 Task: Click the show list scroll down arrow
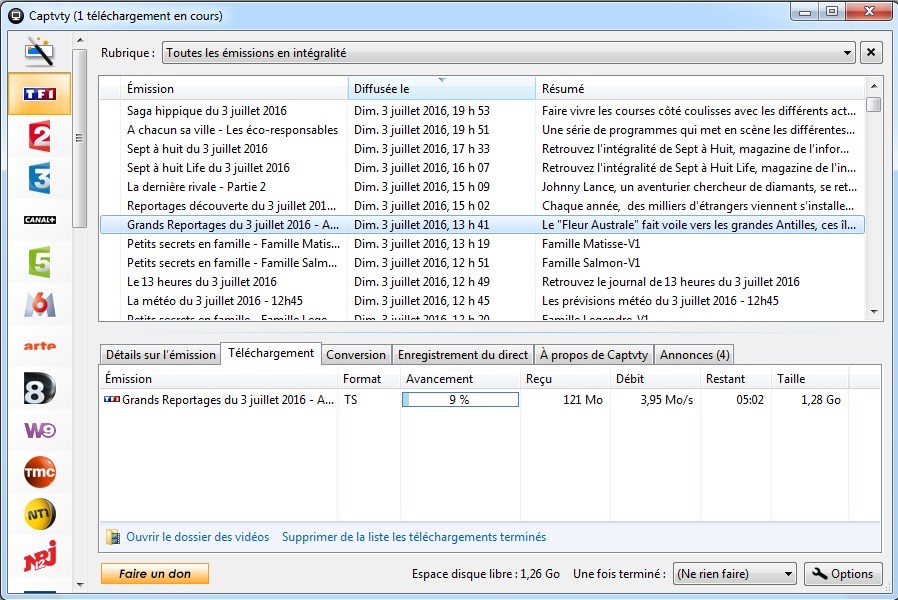[x=873, y=312]
